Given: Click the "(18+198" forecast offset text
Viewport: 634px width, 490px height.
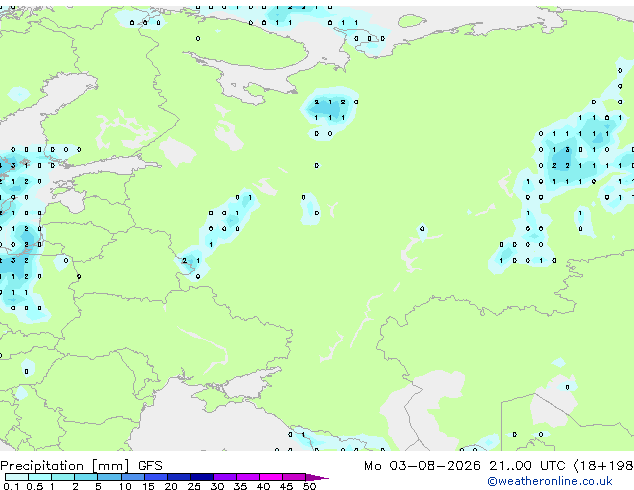Looking at the screenshot, I should point(603,466).
